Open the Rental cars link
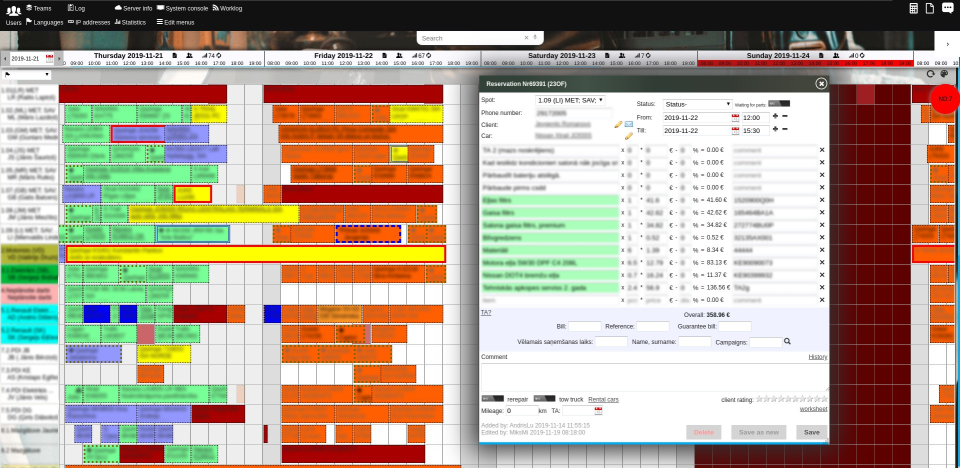 (x=603, y=400)
